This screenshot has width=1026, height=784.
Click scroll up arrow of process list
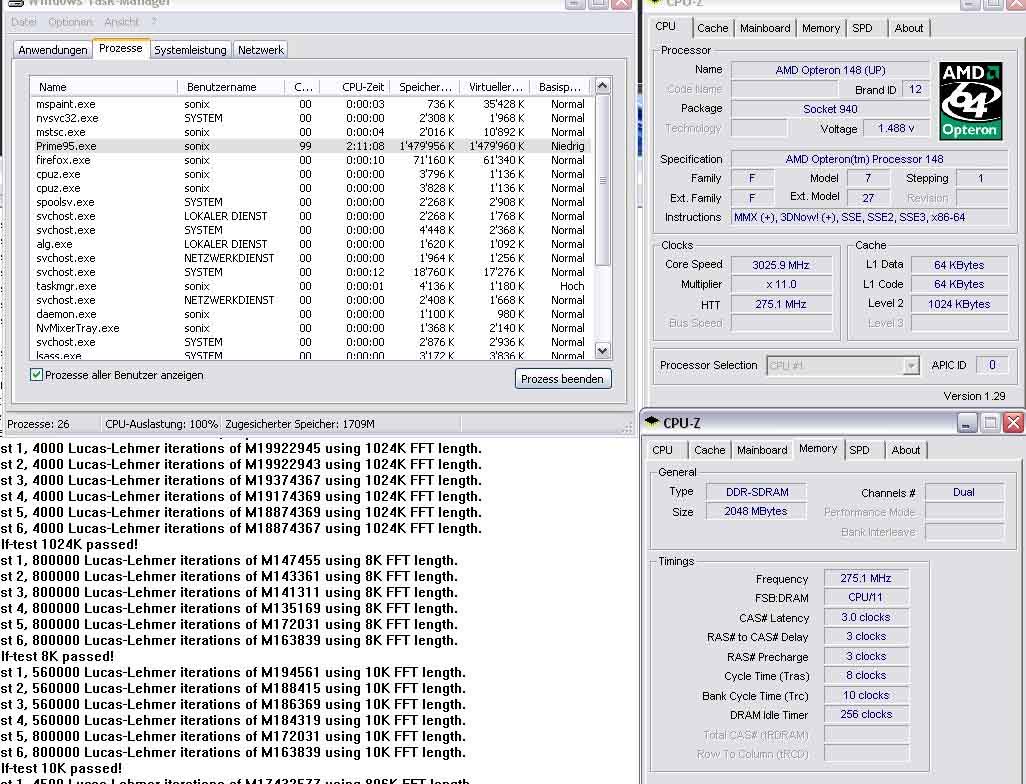(603, 85)
